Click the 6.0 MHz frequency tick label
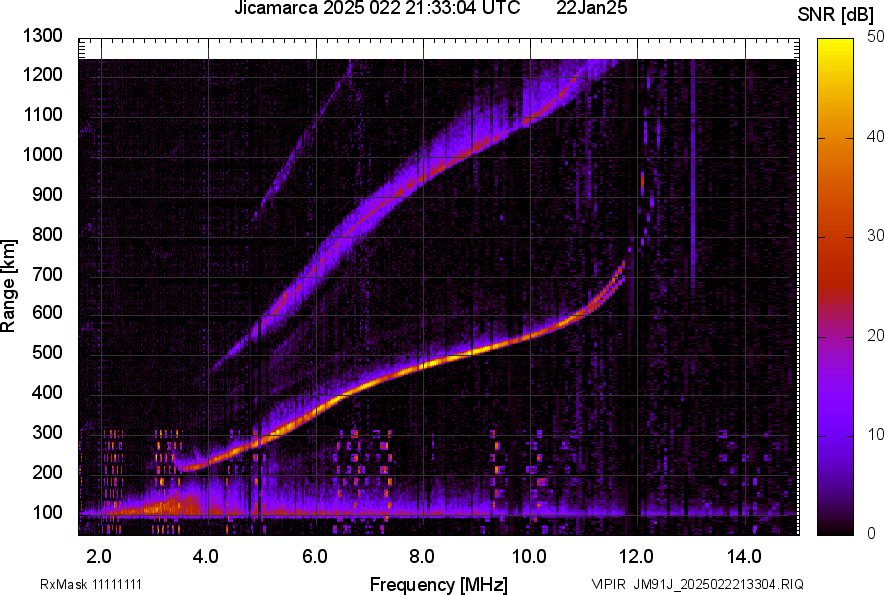 tap(315, 557)
